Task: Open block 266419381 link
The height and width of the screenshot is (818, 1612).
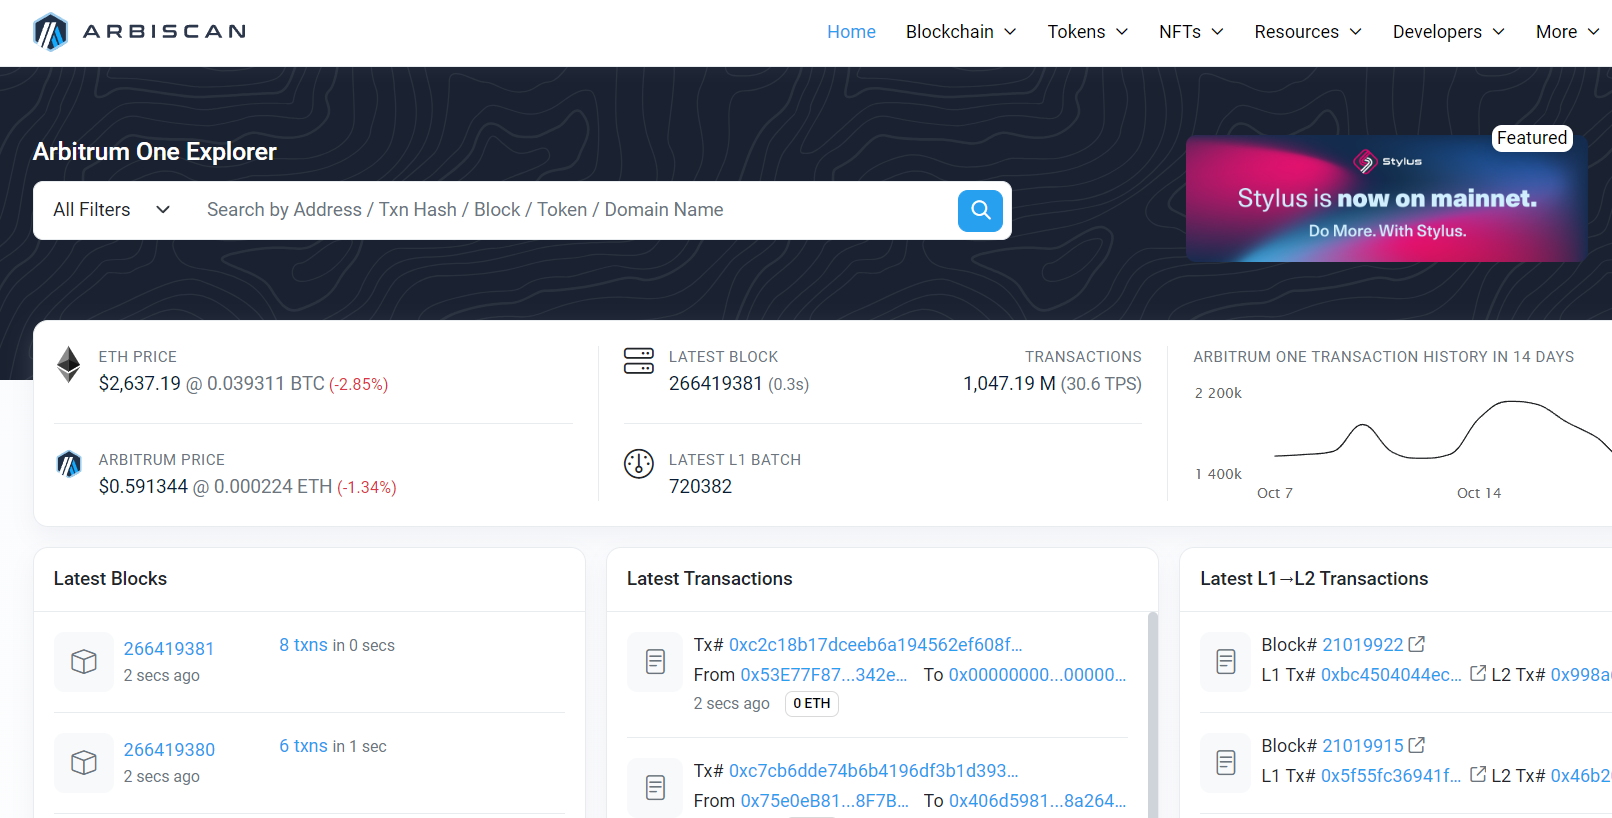Action: (x=169, y=649)
